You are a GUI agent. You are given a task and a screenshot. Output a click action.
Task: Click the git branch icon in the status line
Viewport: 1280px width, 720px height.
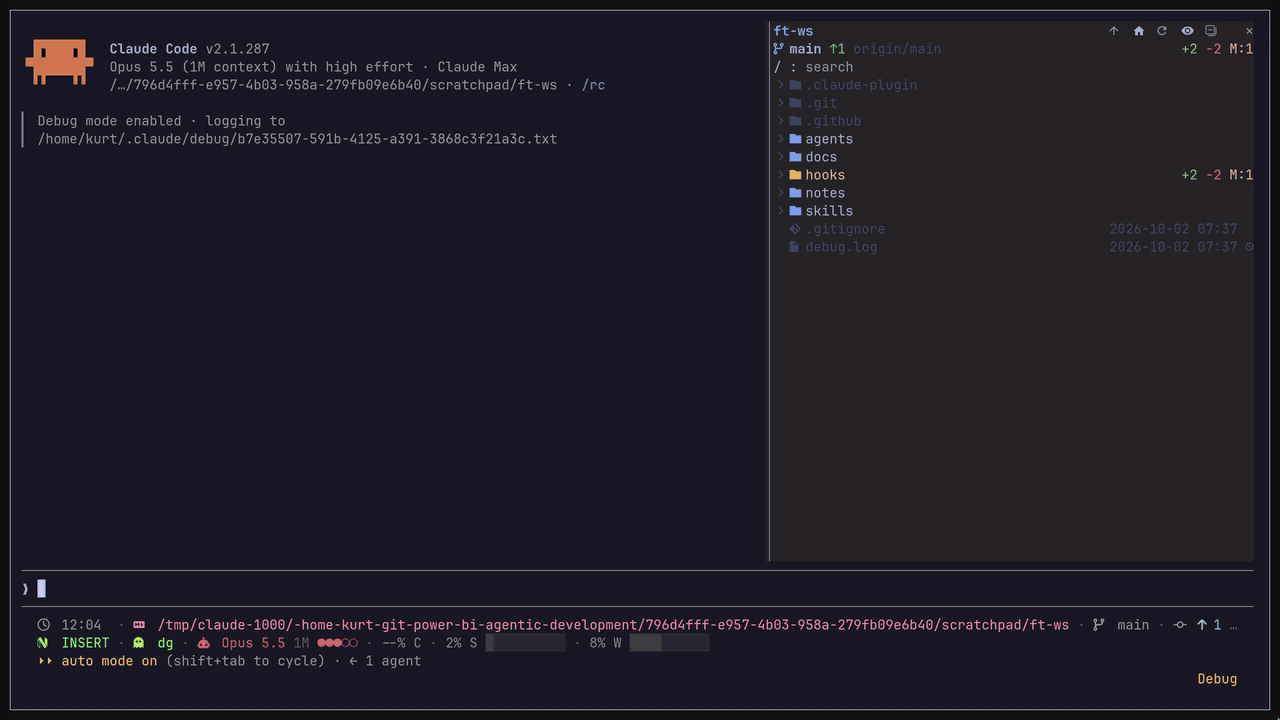tap(1099, 625)
